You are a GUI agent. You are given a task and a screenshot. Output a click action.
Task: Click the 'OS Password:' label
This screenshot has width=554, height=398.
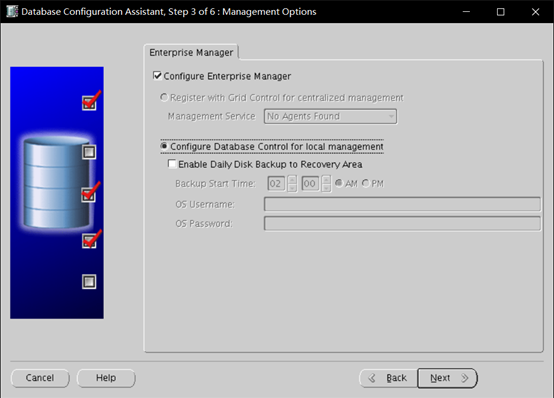204,223
